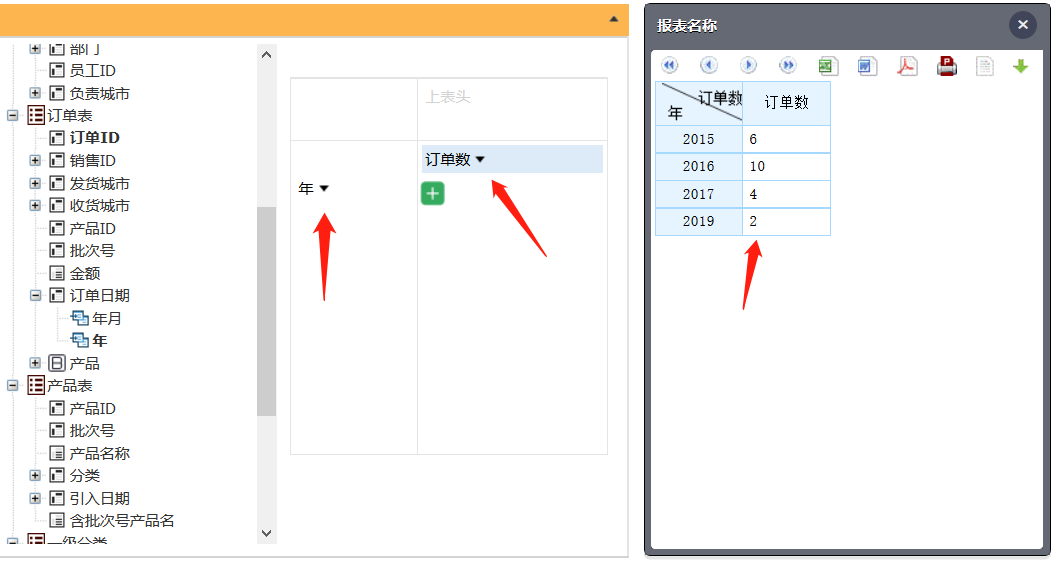This screenshot has height=566, width=1059.
Task: Collapse the 订单表 table node
Action: [x=12, y=115]
